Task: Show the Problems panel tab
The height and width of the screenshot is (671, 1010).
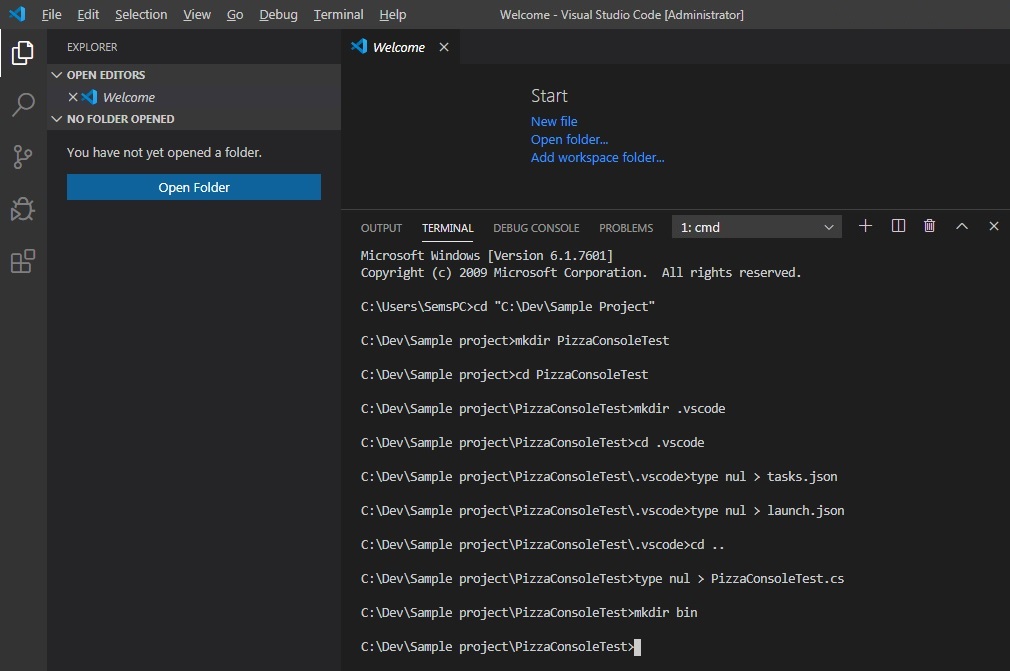Action: tap(626, 228)
